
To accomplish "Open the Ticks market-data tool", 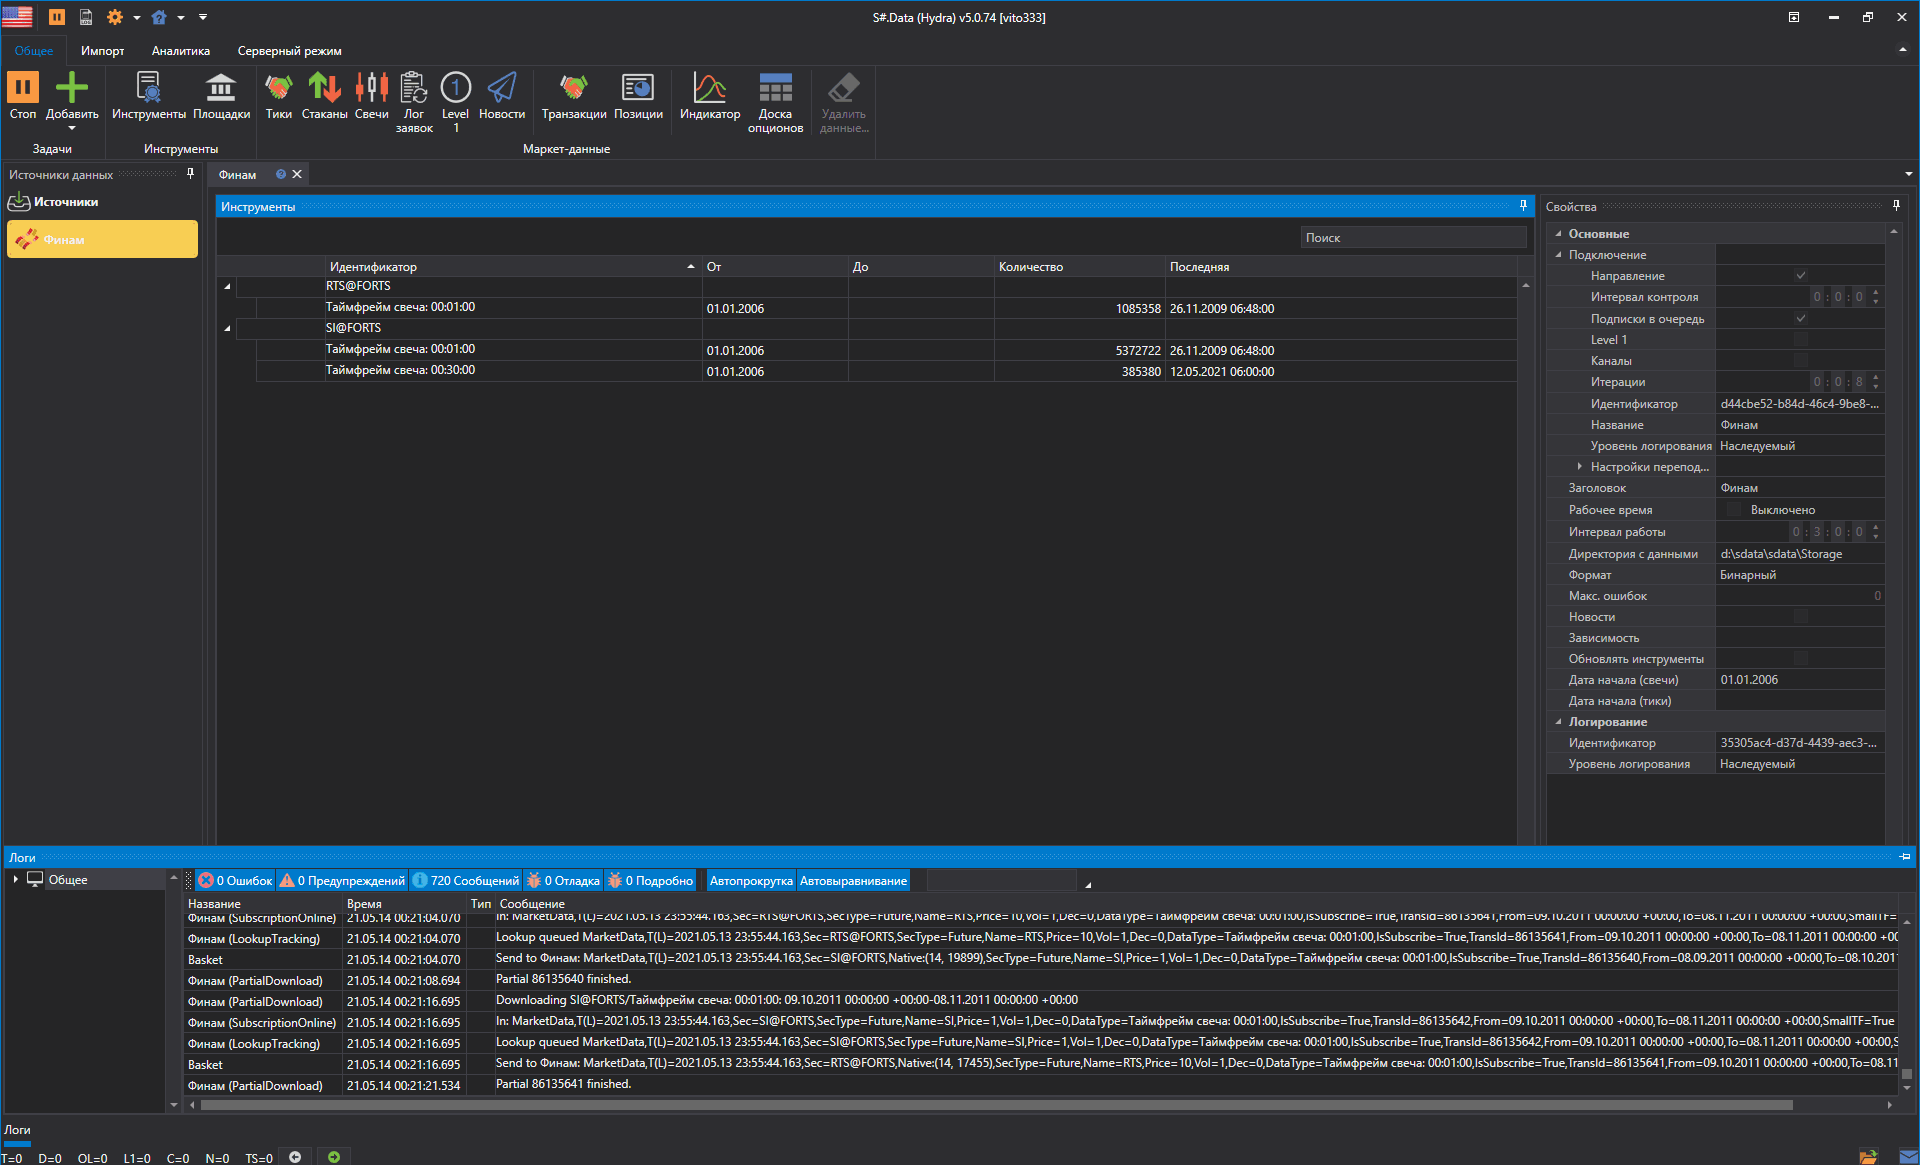I will tap(278, 89).
